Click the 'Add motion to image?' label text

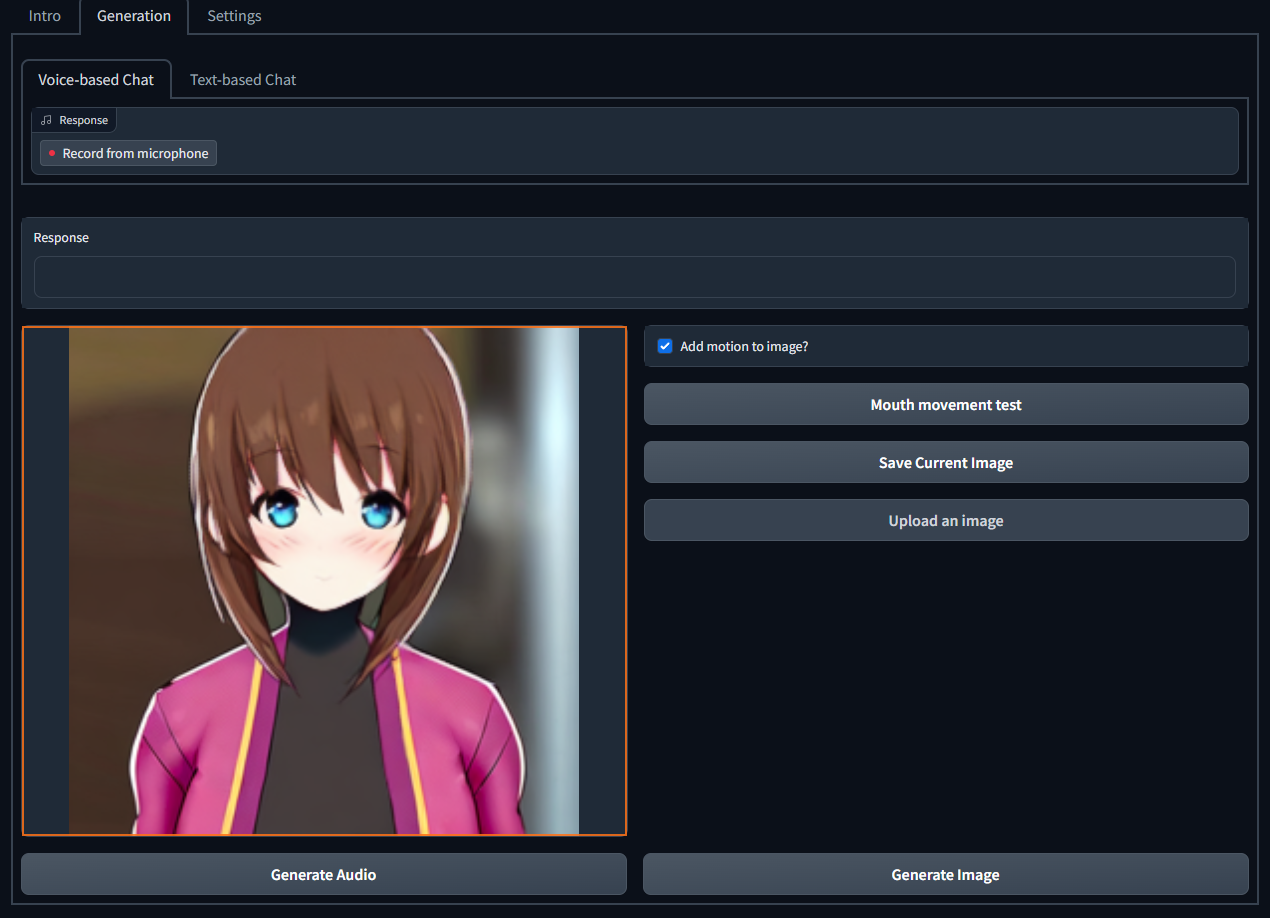click(x=744, y=346)
